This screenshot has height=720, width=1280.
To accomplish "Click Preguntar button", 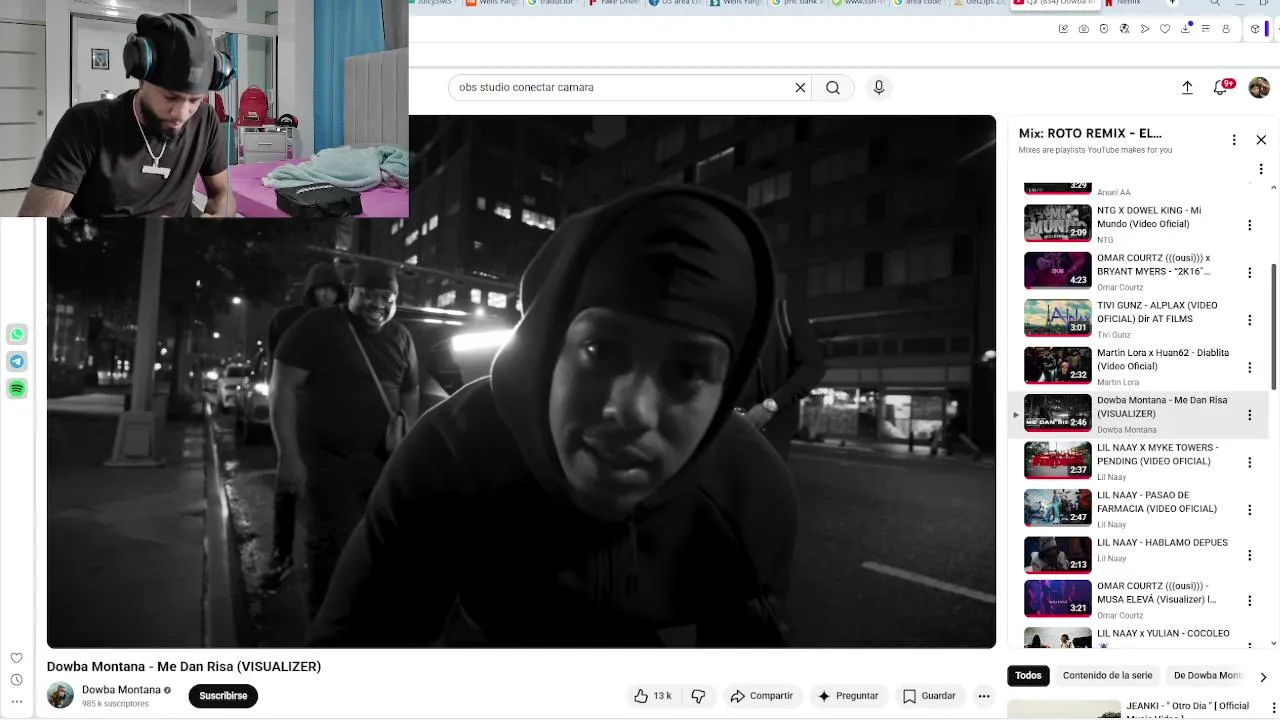I will click(847, 696).
